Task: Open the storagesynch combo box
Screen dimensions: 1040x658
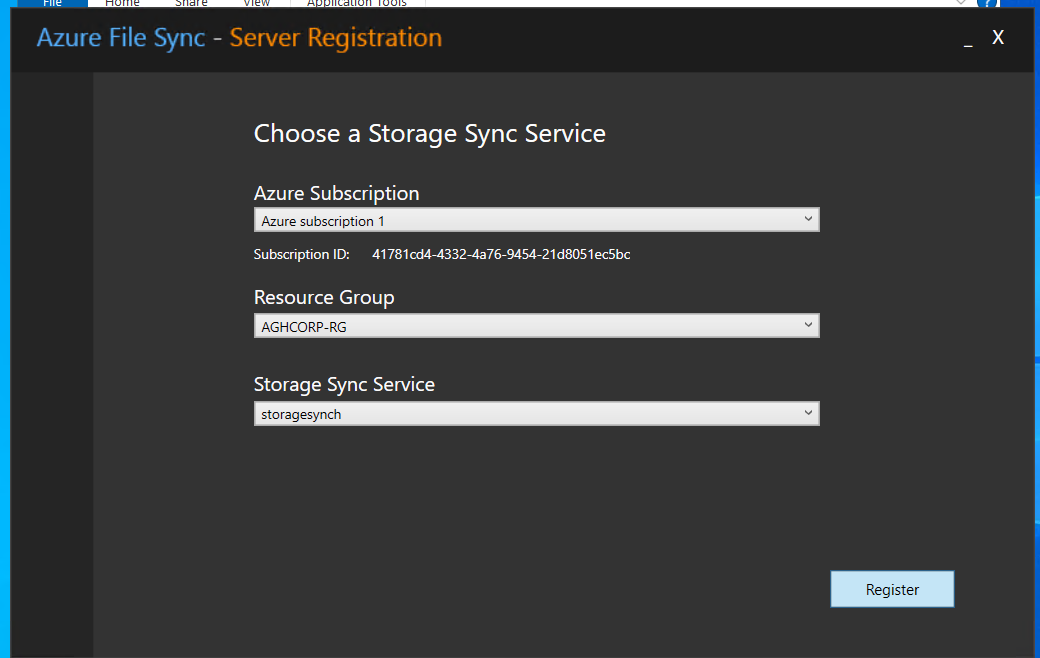Action: coord(537,414)
